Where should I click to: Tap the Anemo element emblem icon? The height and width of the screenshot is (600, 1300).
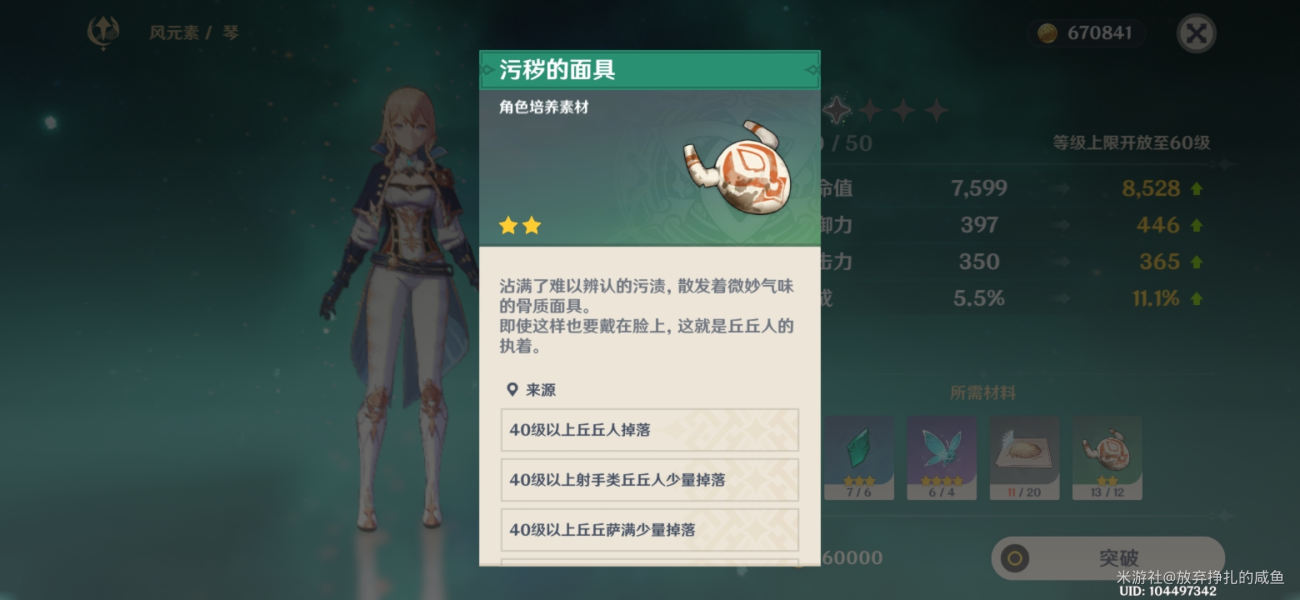pos(103,32)
